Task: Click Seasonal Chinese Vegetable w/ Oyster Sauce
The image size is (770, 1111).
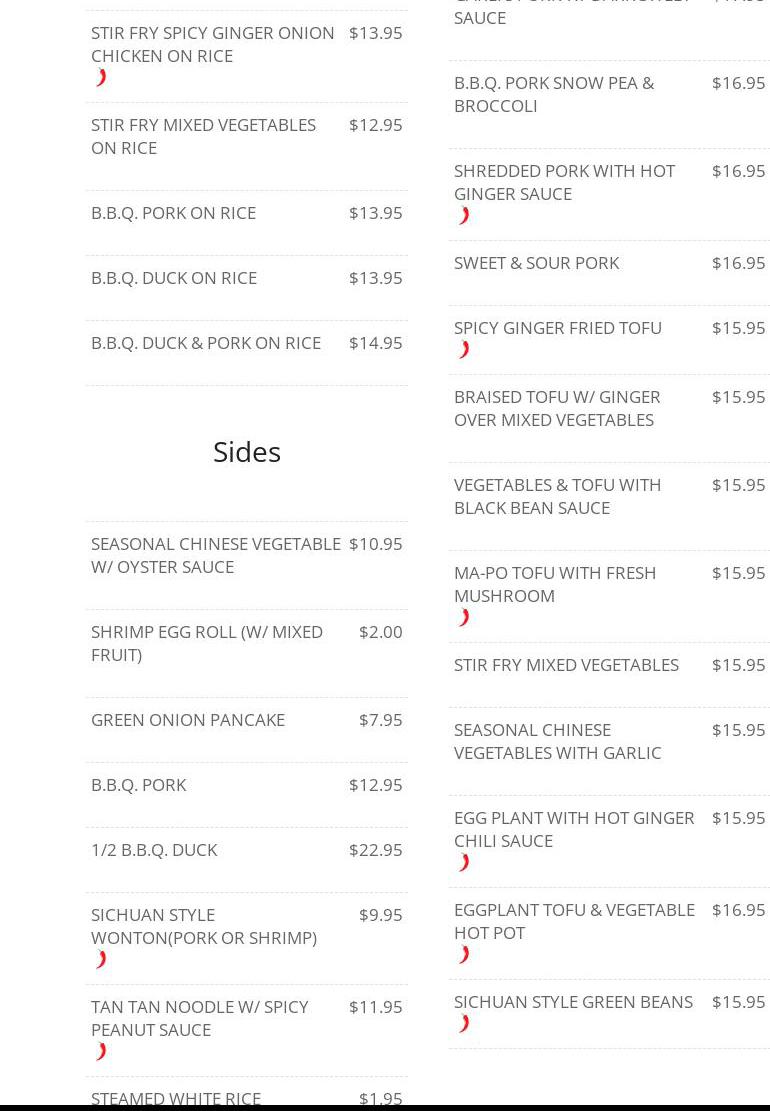Action: click(x=216, y=555)
